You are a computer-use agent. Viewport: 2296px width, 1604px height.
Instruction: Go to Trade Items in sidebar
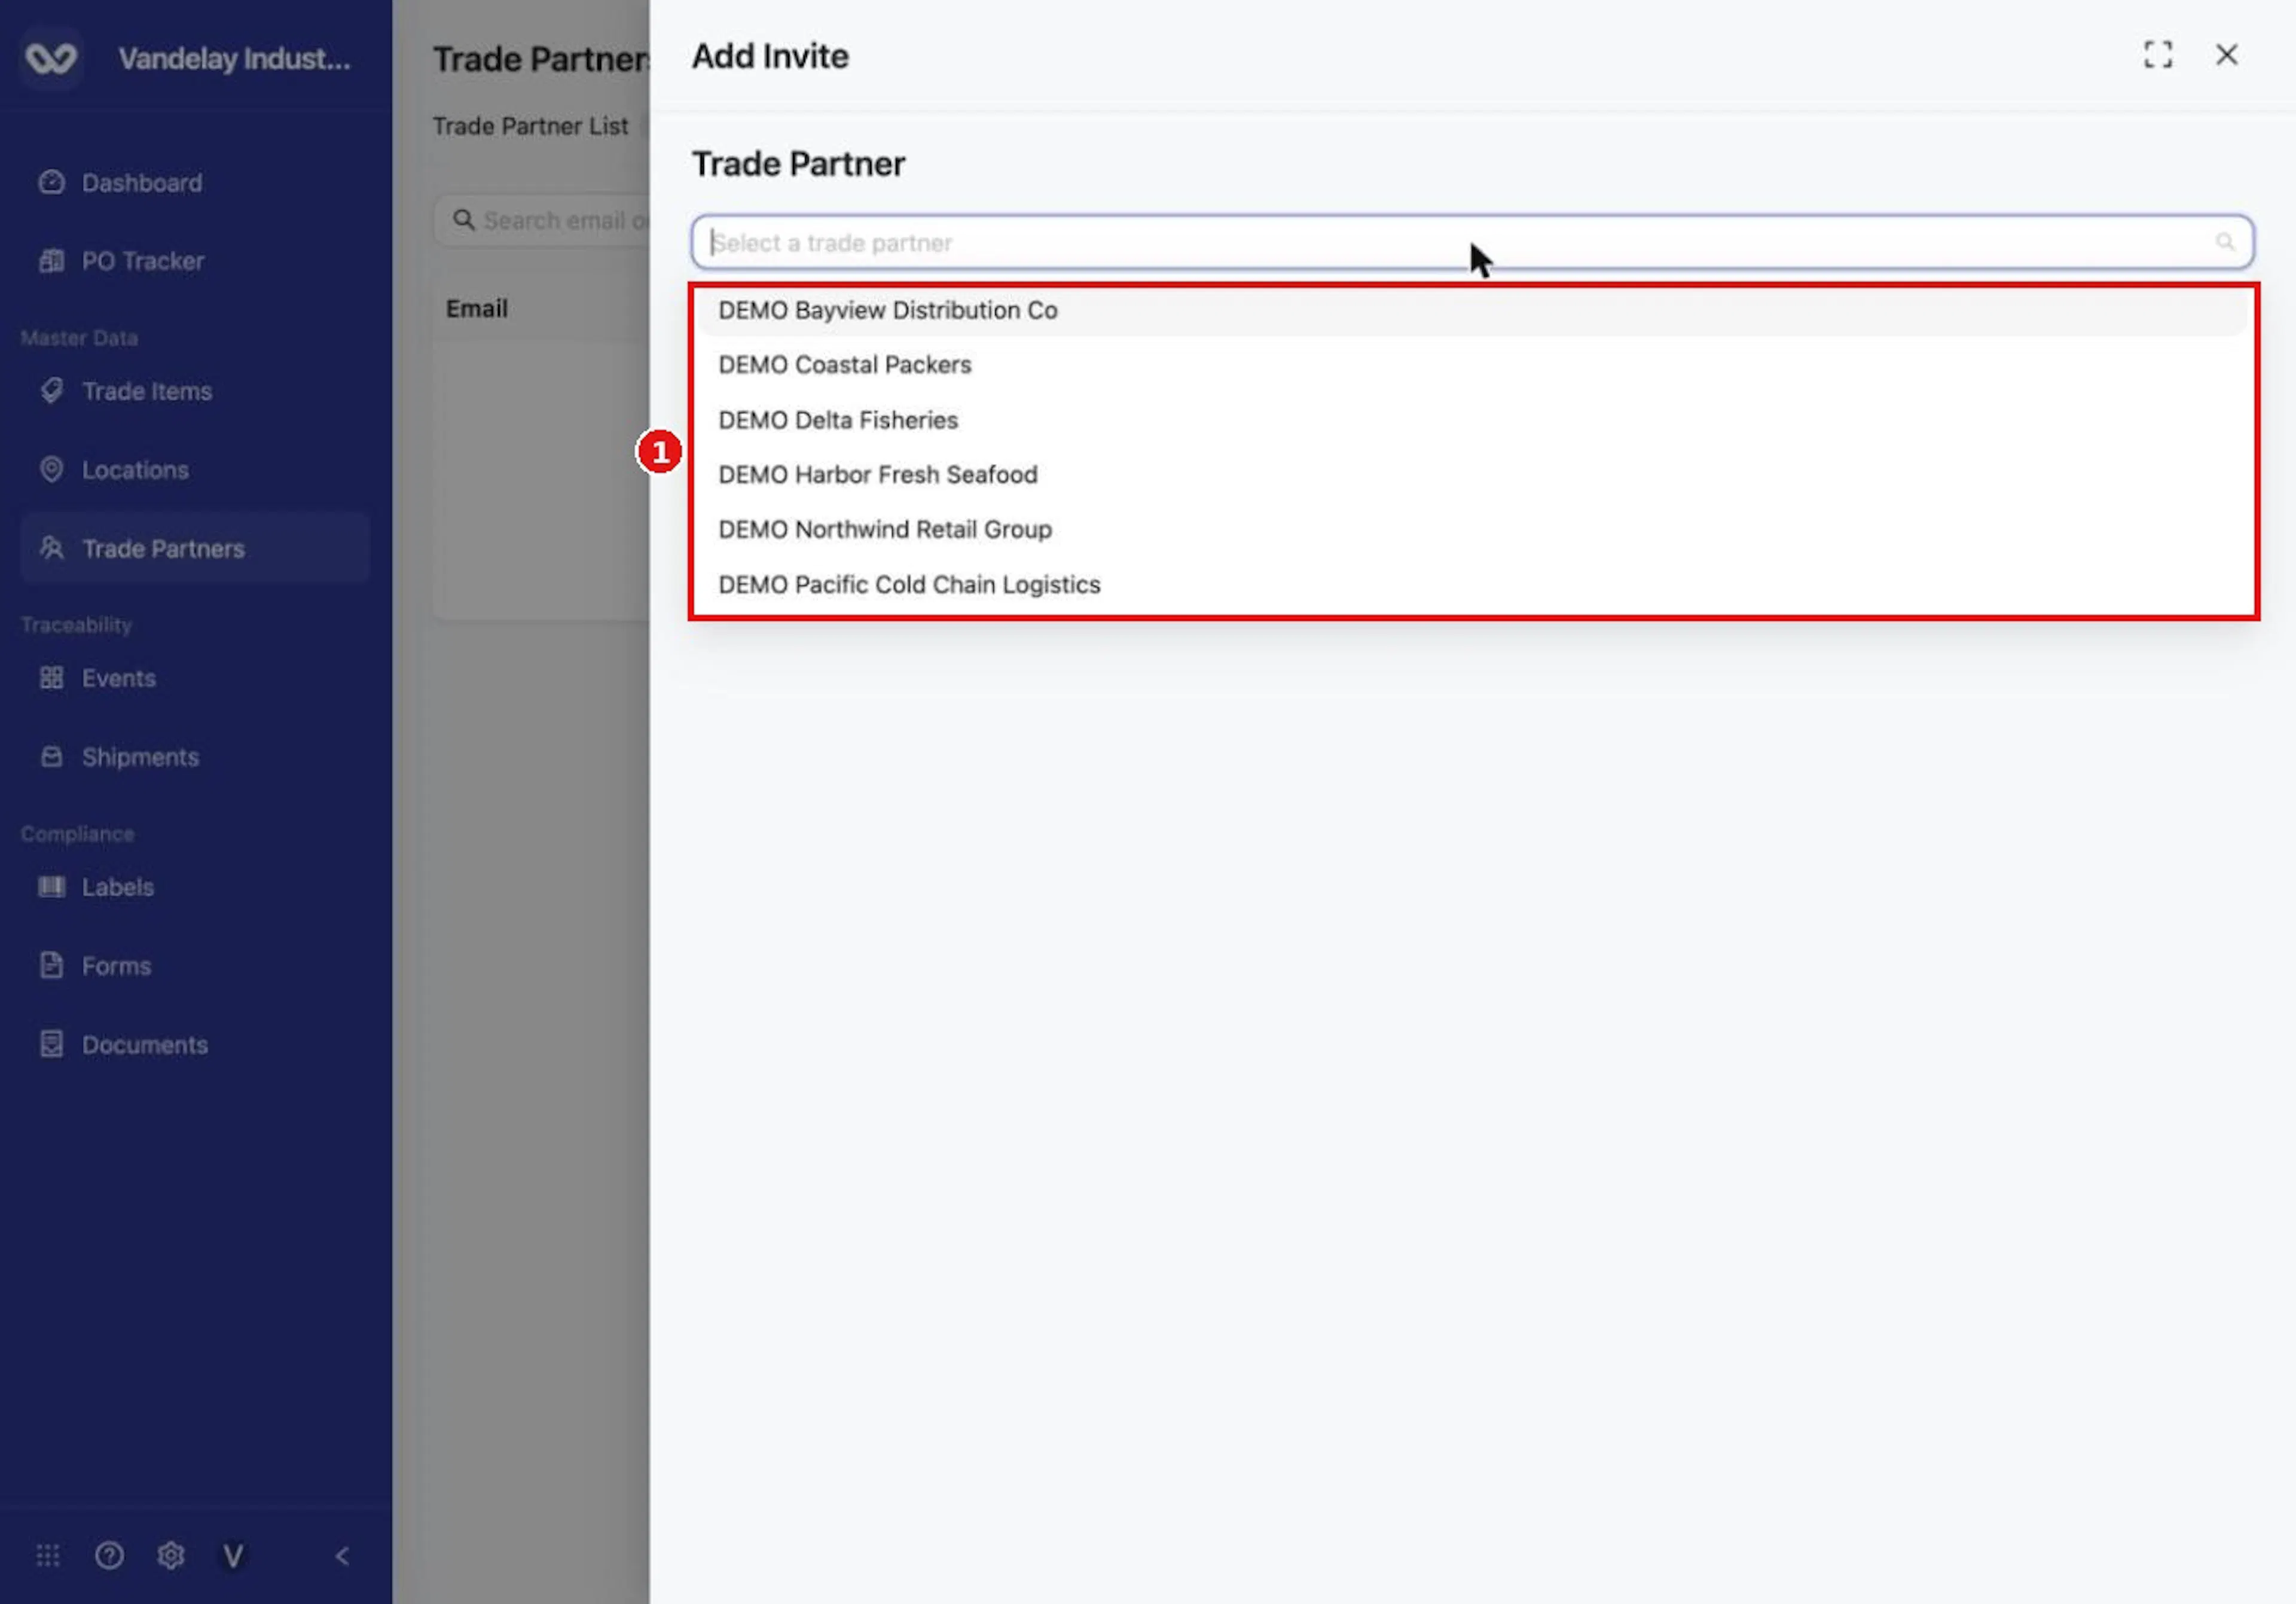(195, 391)
